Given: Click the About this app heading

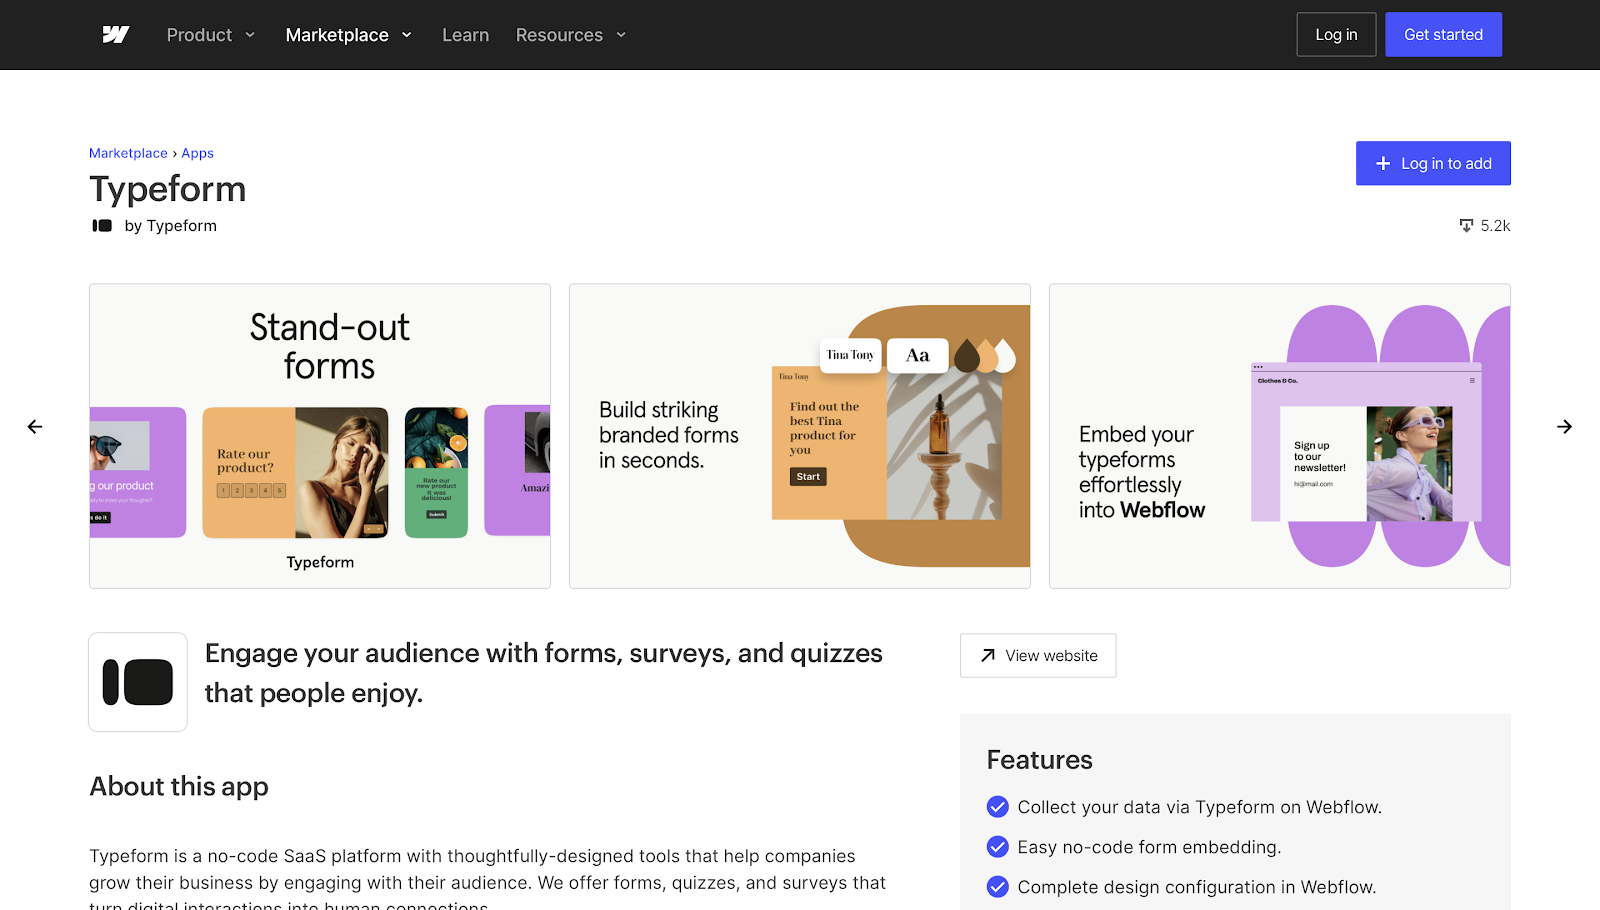Looking at the screenshot, I should [x=179, y=787].
